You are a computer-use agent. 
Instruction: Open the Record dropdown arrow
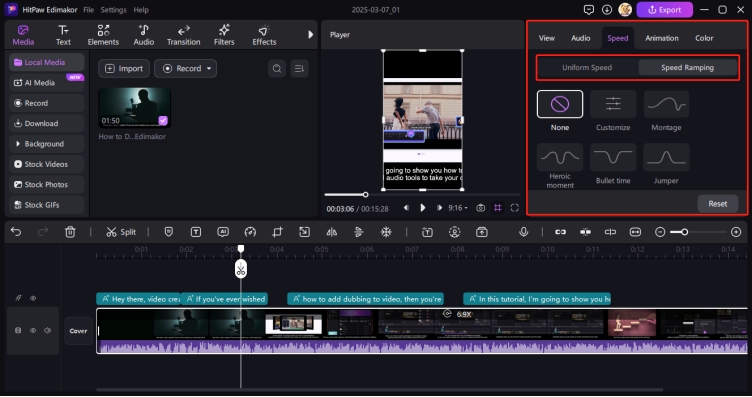click(209, 69)
